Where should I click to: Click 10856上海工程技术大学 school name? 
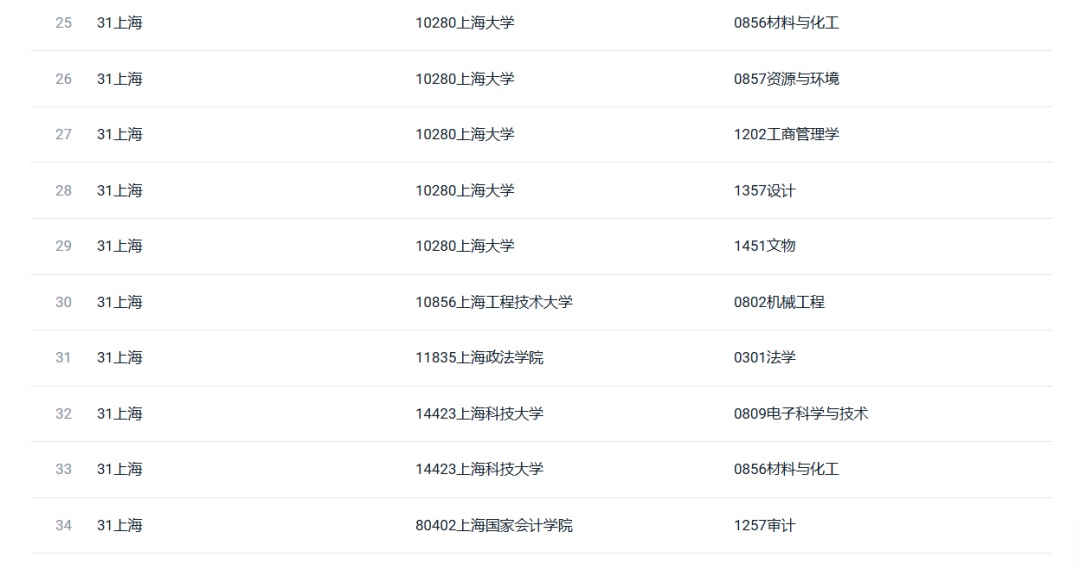pyautogui.click(x=493, y=302)
